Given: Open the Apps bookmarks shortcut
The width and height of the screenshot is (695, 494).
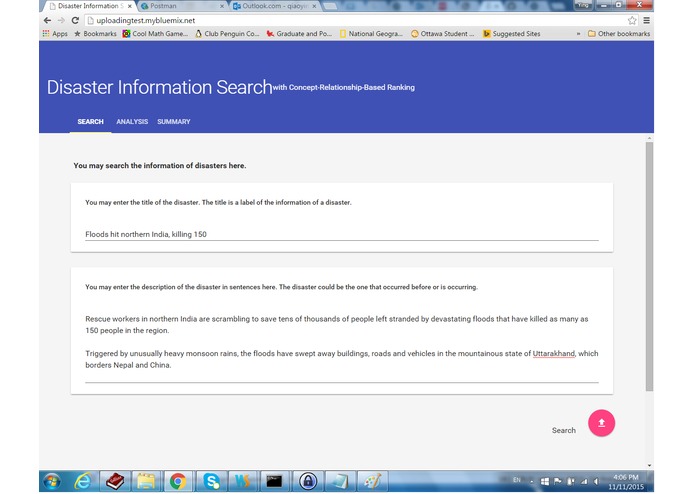Looking at the screenshot, I should pos(55,34).
